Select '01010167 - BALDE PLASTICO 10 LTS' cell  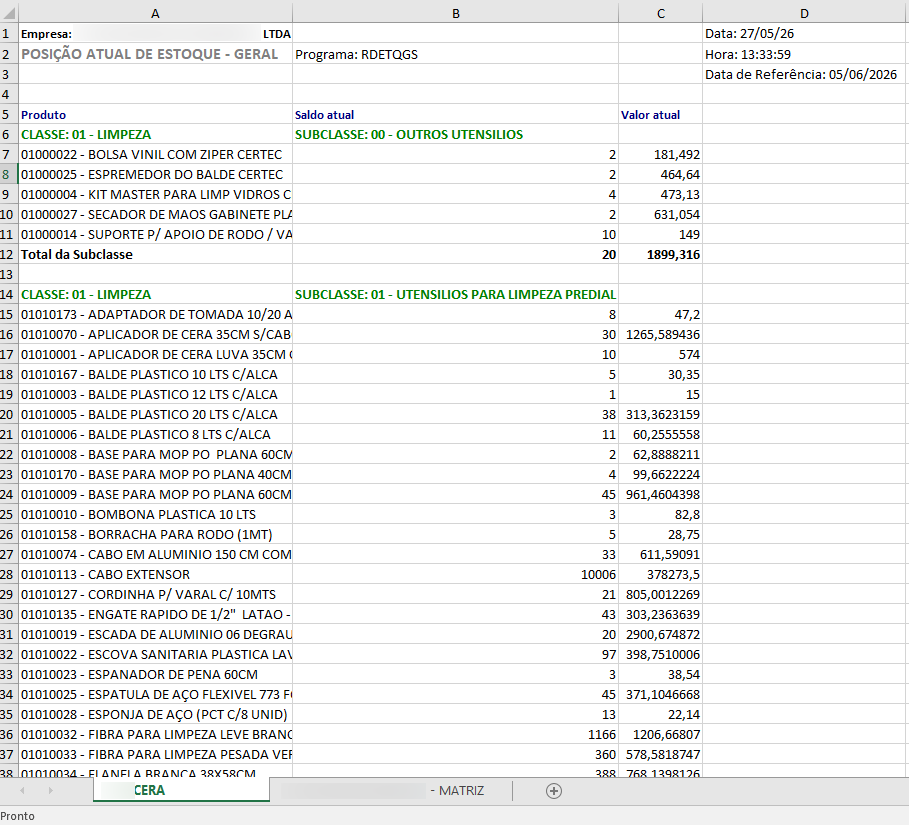pos(155,375)
